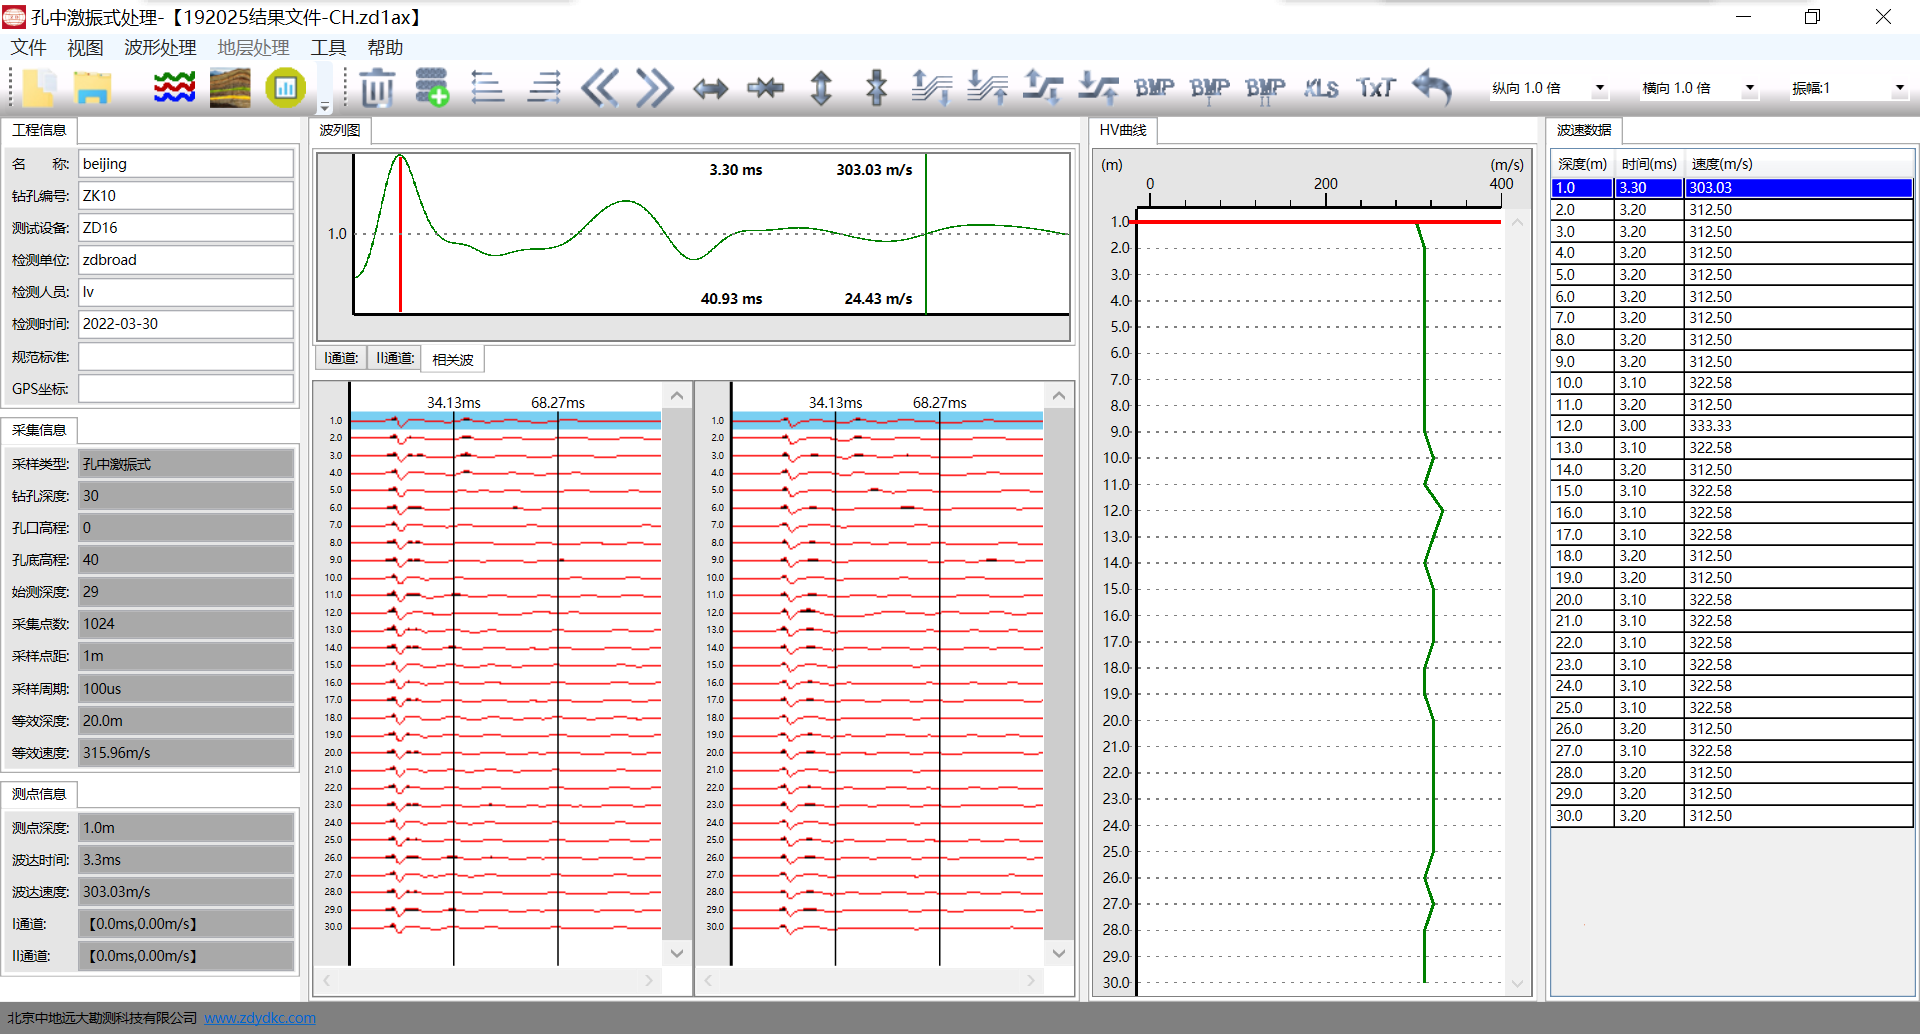Image resolution: width=1920 pixels, height=1034 pixels.
Task: Switch to the 相关波 tab
Action: pyautogui.click(x=453, y=359)
